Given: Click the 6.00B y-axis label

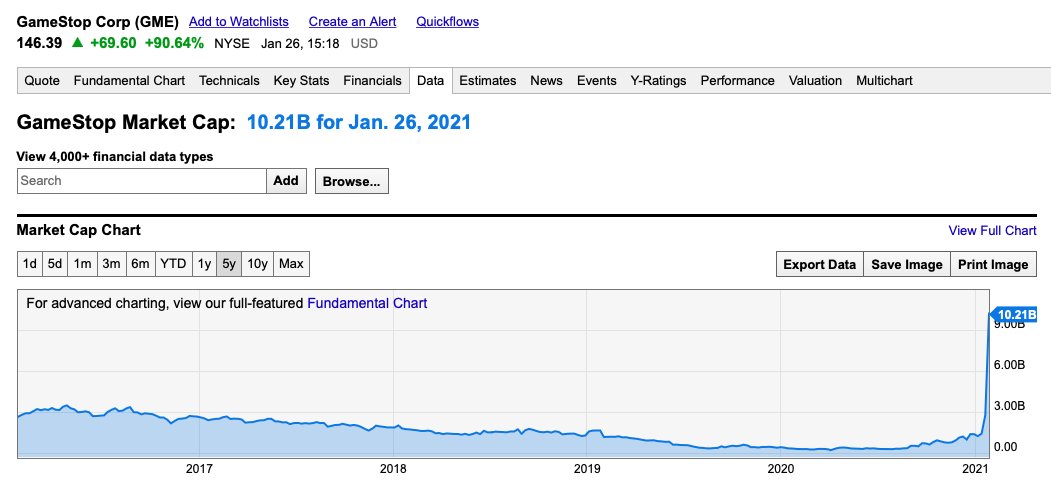Looking at the screenshot, I should 1010,365.
